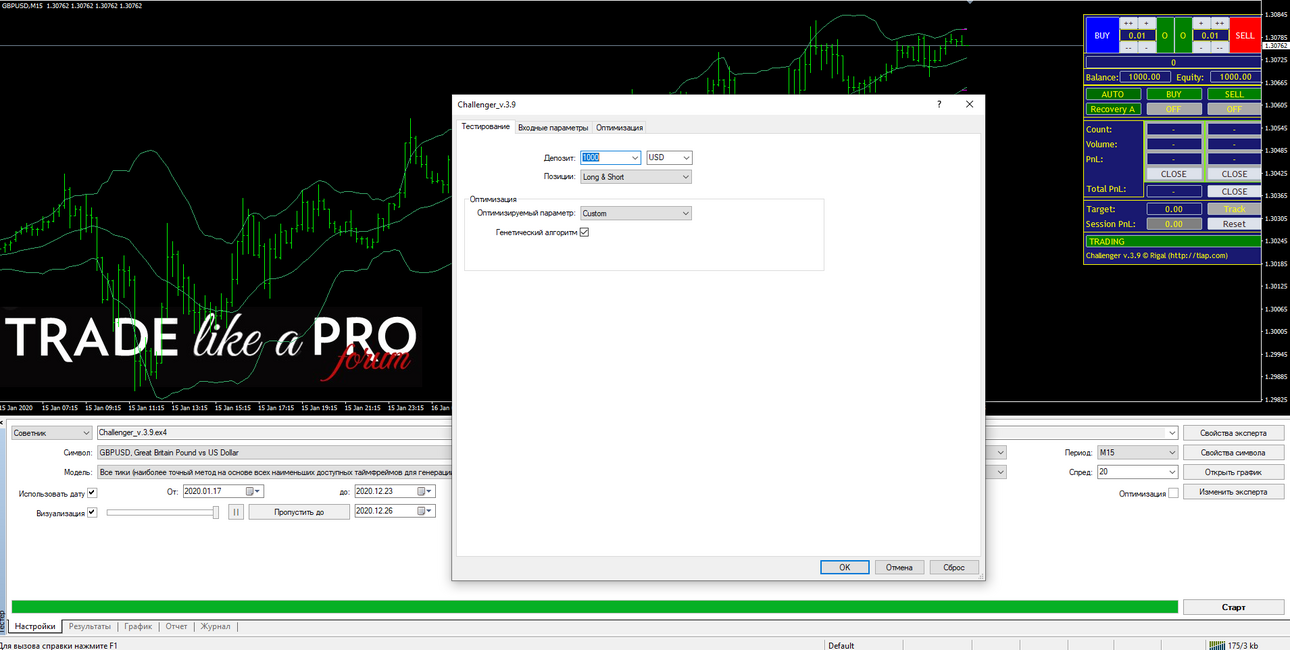This screenshot has width=1290, height=650.
Task: Click the -- lot button beside SELL
Action: 1220,47
